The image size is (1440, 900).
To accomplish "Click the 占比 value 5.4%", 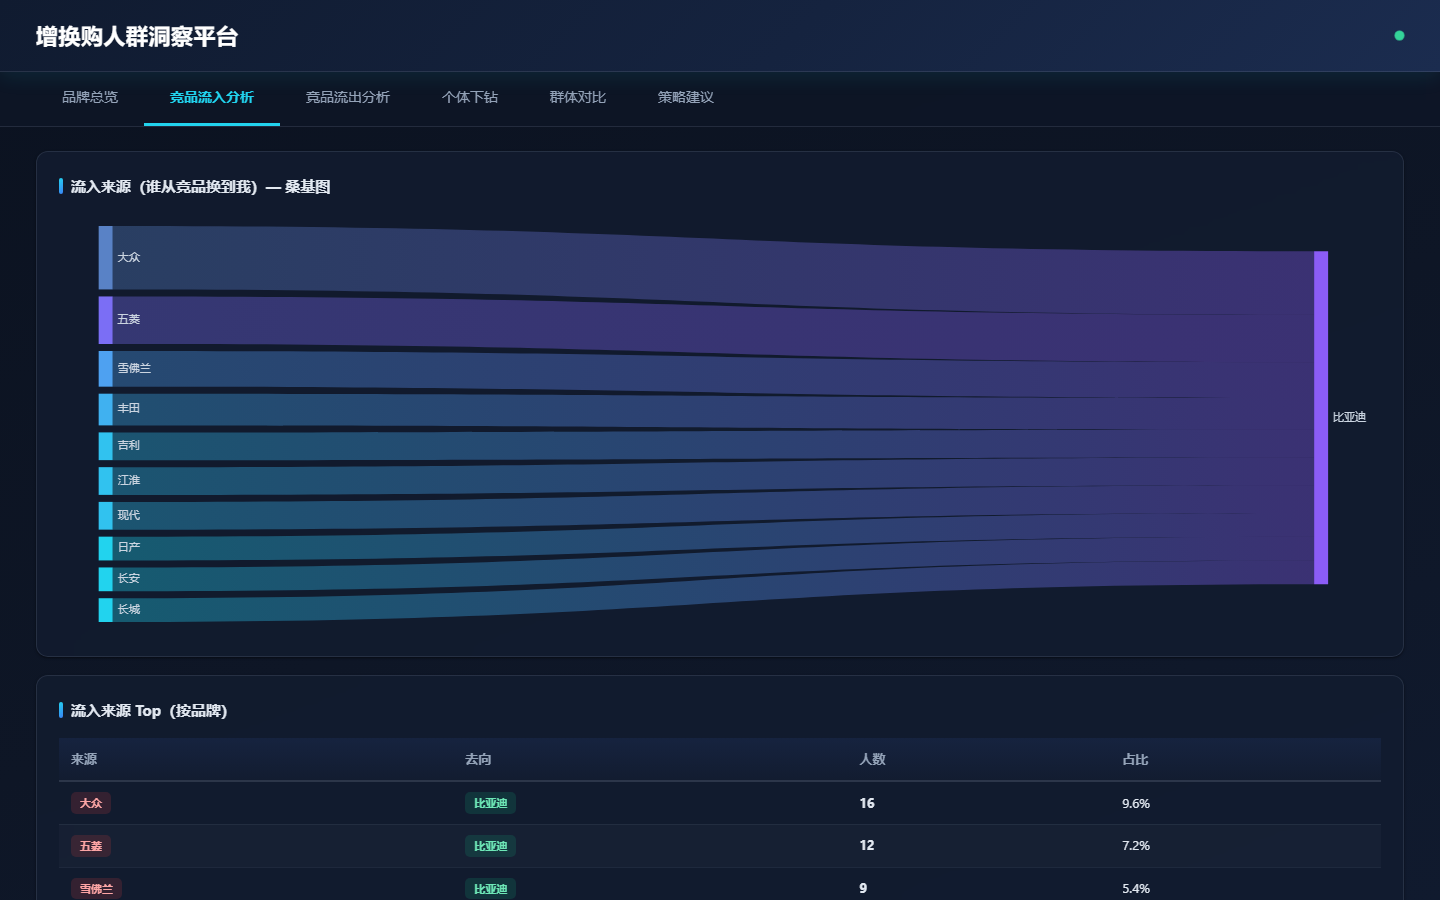I will tap(1136, 888).
